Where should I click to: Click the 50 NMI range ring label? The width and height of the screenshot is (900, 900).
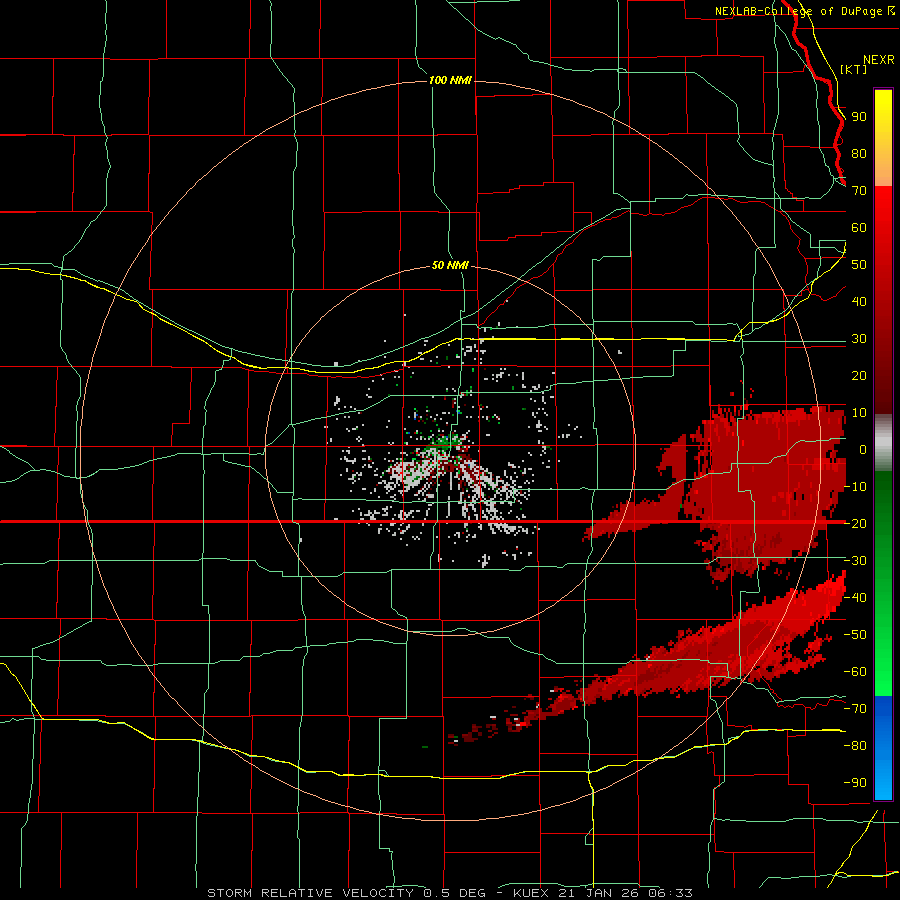point(450,265)
